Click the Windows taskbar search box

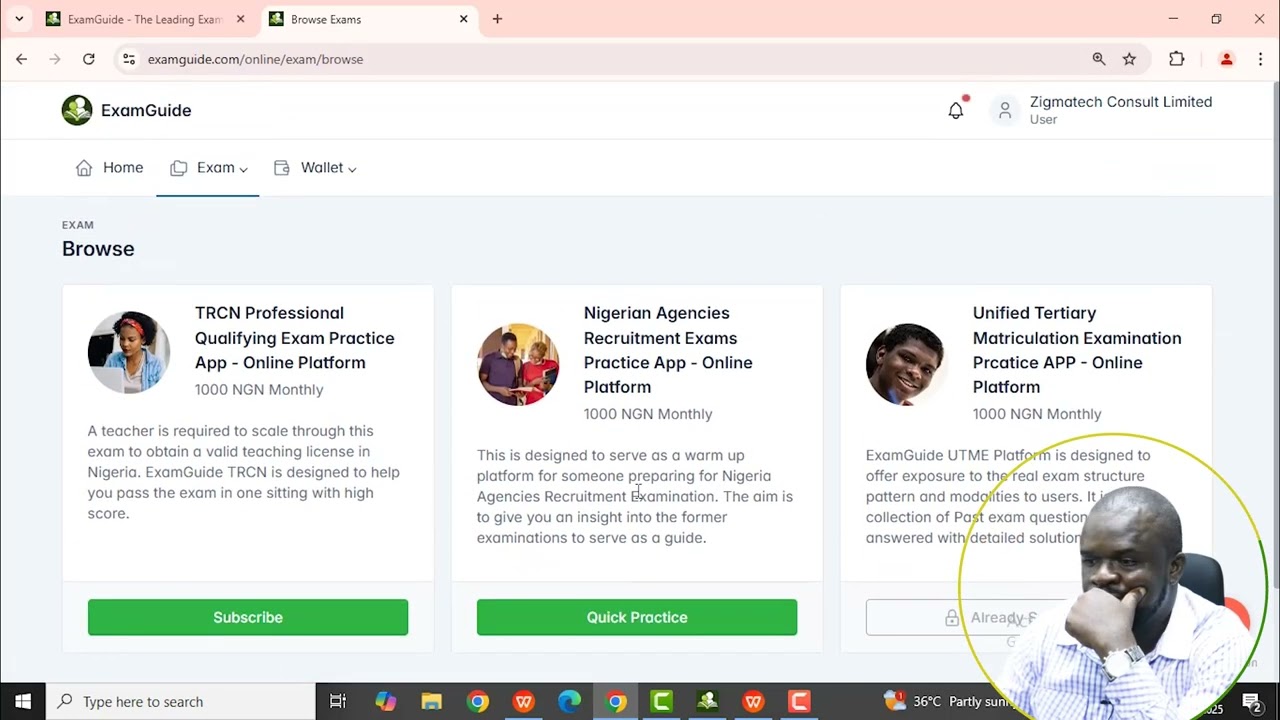point(181,701)
